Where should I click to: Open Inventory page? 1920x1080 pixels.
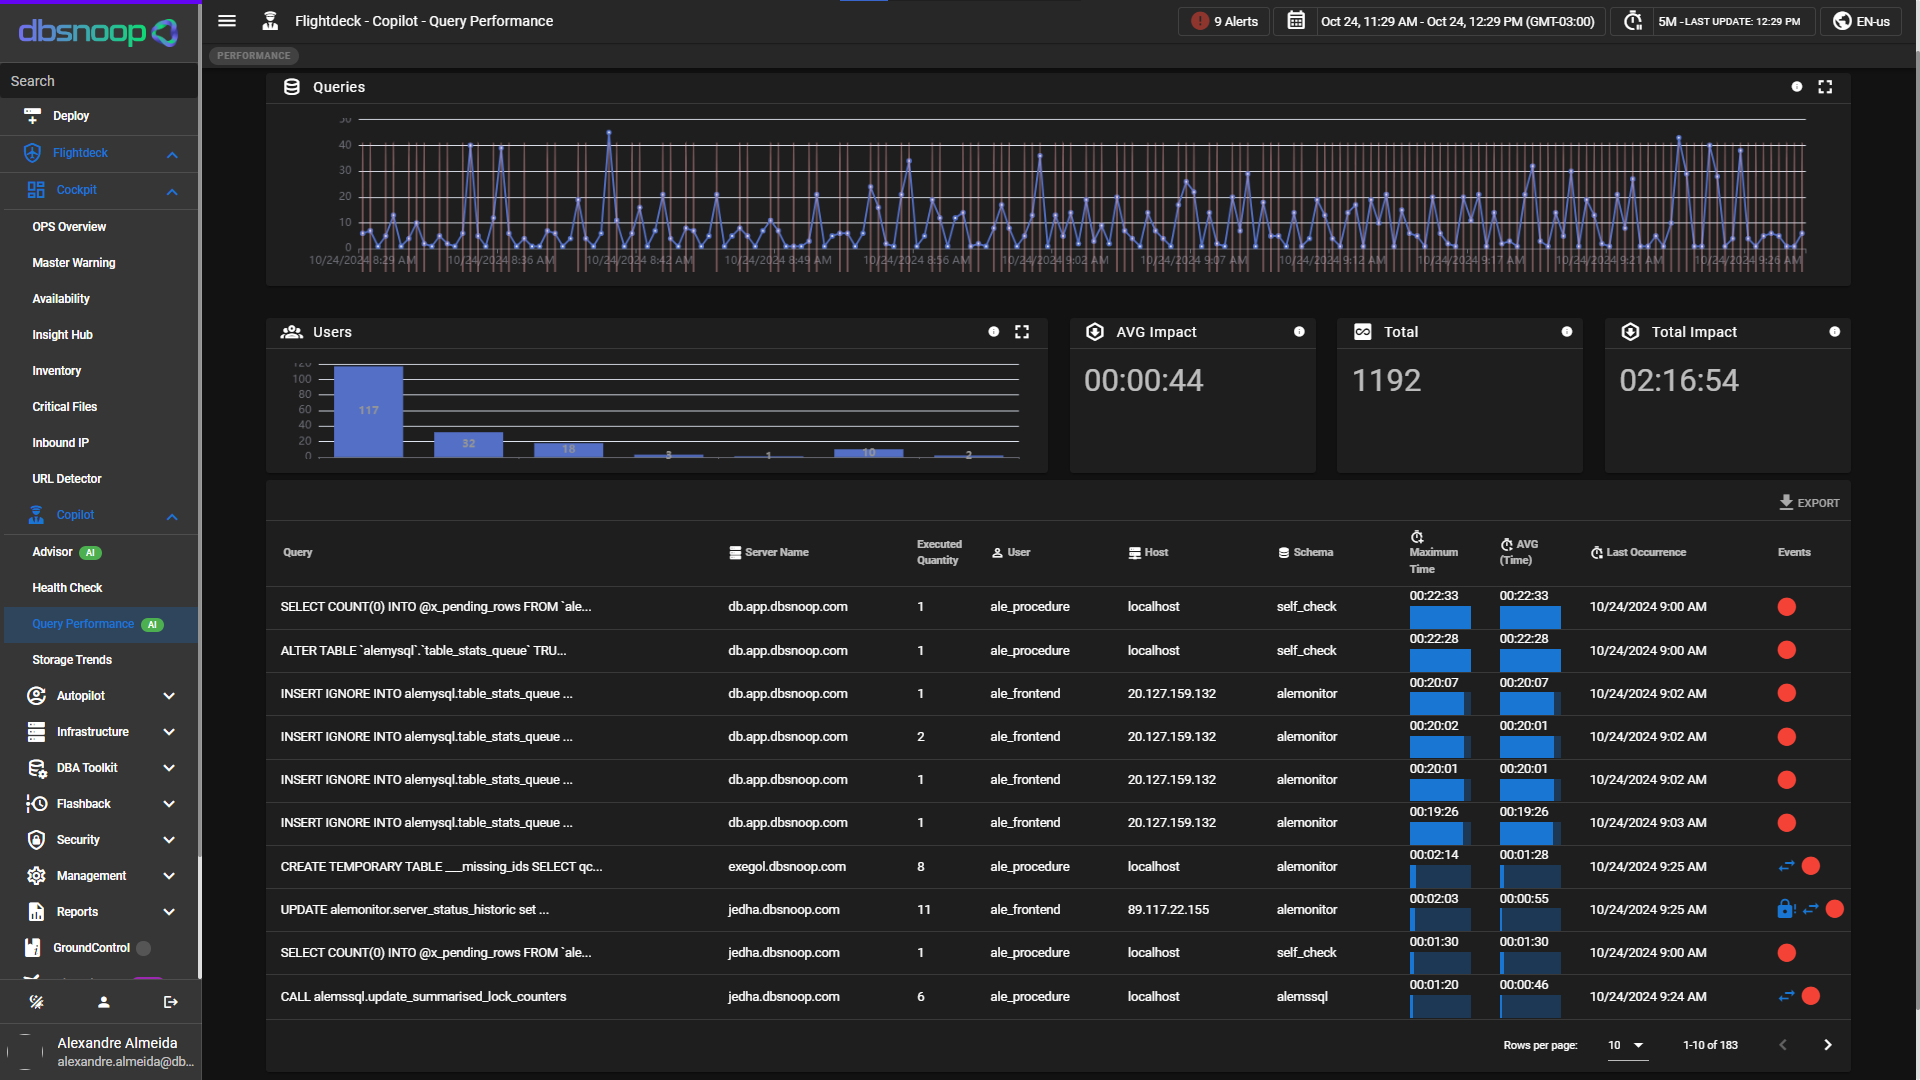[x=57, y=371]
